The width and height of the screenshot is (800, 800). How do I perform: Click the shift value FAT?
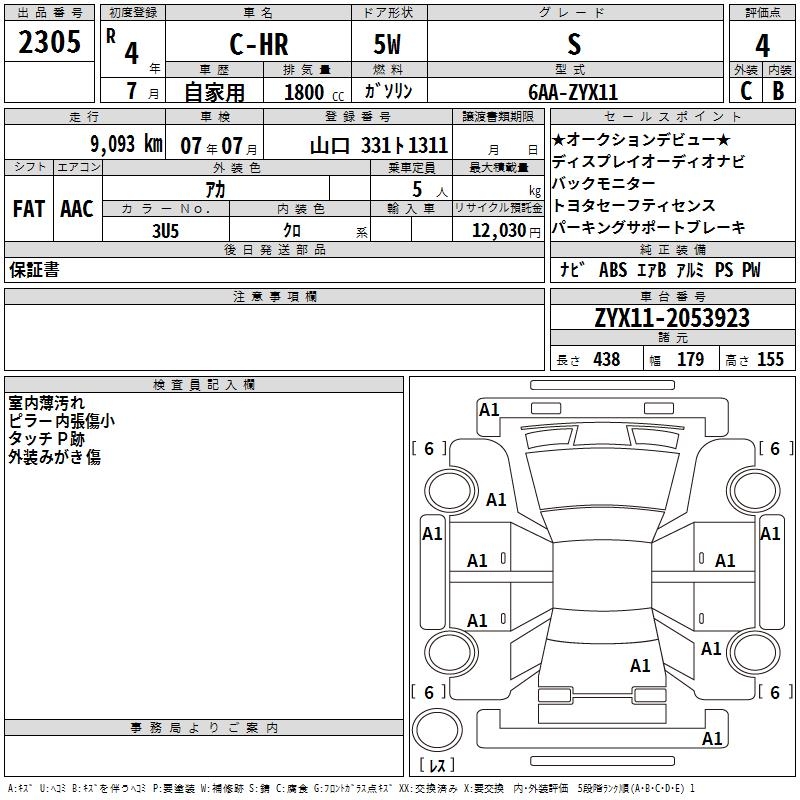click(29, 209)
